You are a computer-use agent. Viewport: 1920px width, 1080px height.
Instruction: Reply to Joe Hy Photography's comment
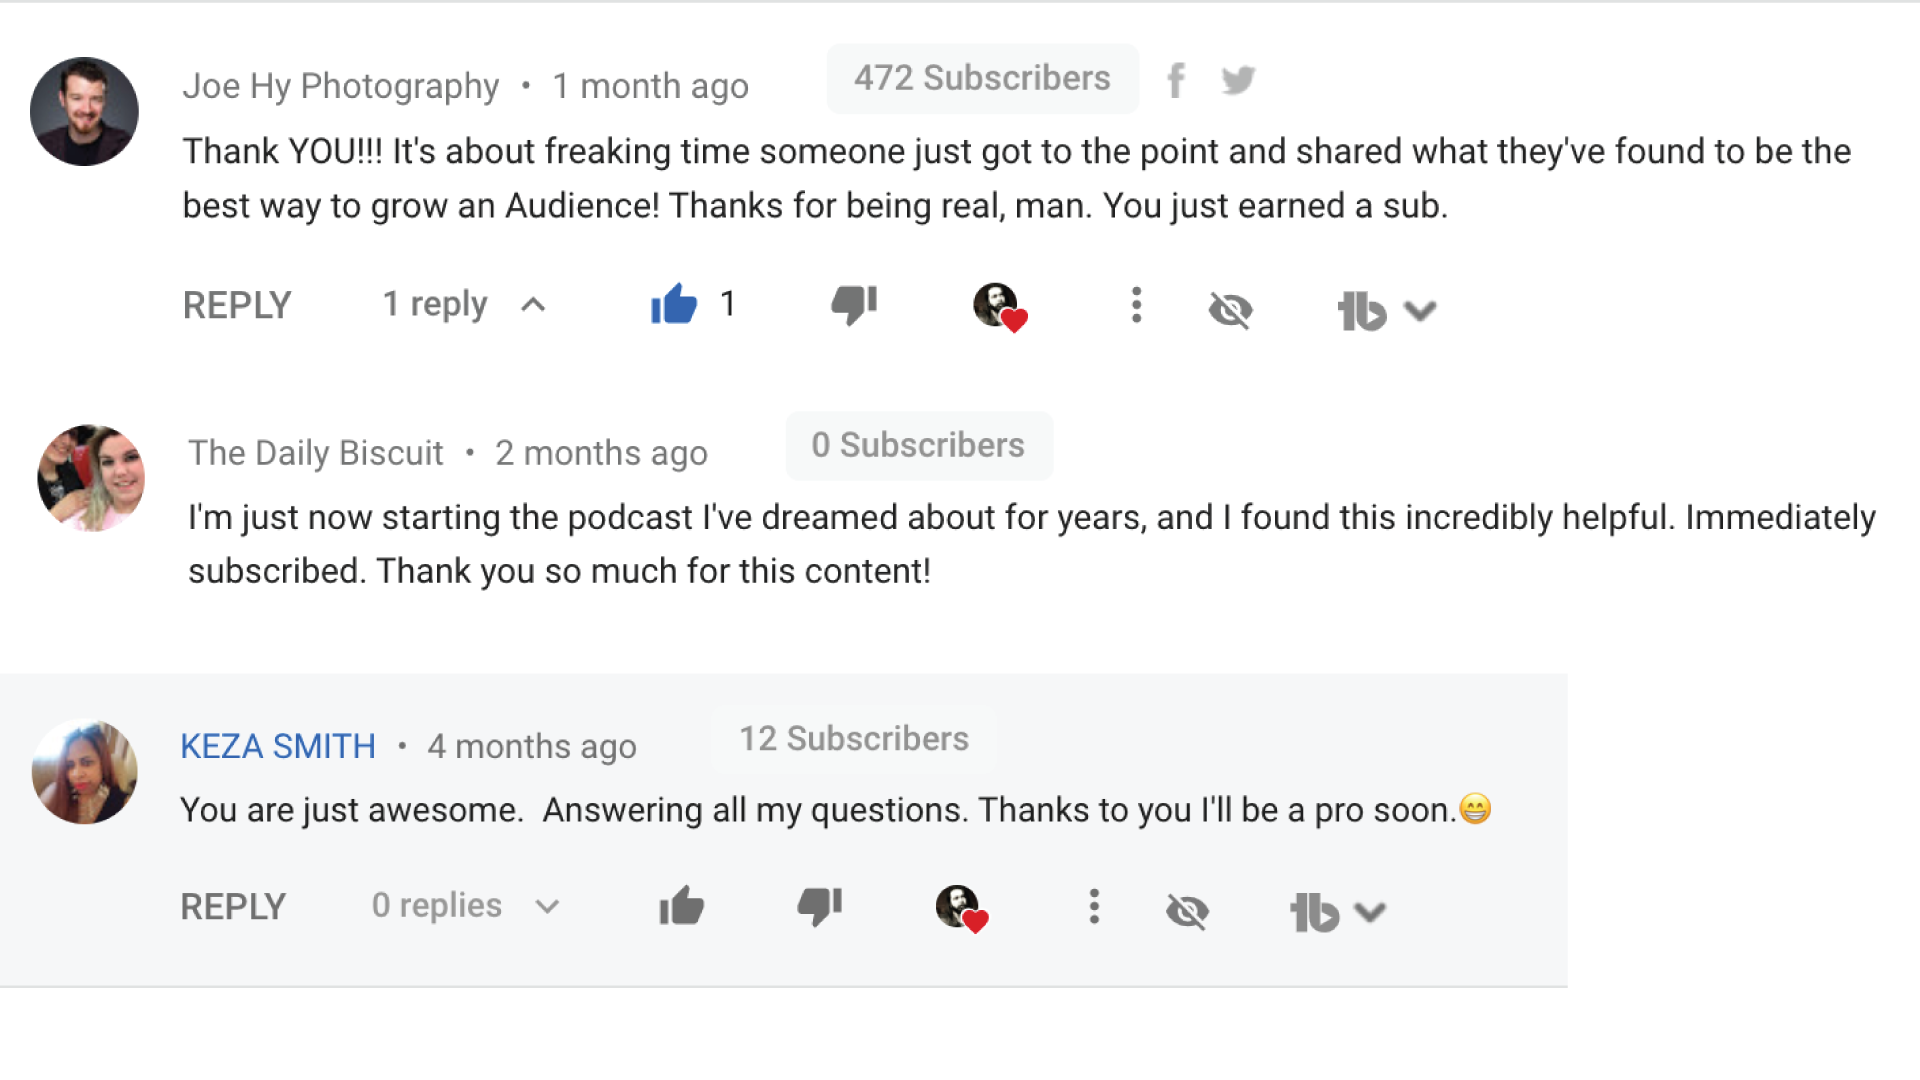tap(237, 305)
